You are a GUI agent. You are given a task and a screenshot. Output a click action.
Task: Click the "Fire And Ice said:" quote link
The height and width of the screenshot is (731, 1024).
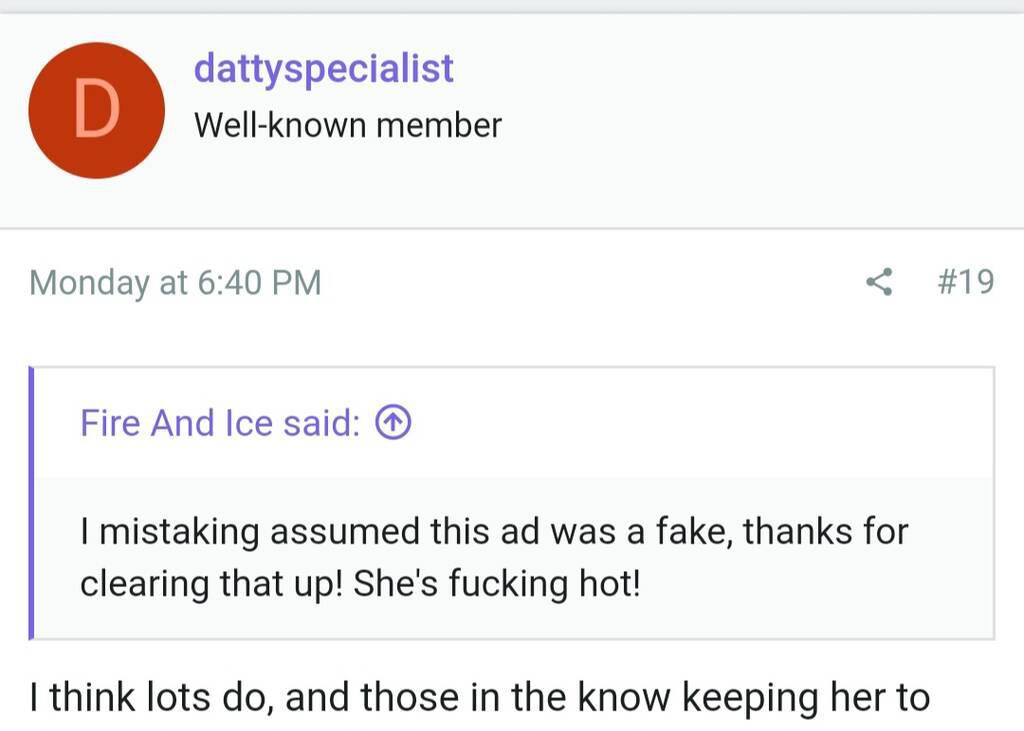(219, 424)
